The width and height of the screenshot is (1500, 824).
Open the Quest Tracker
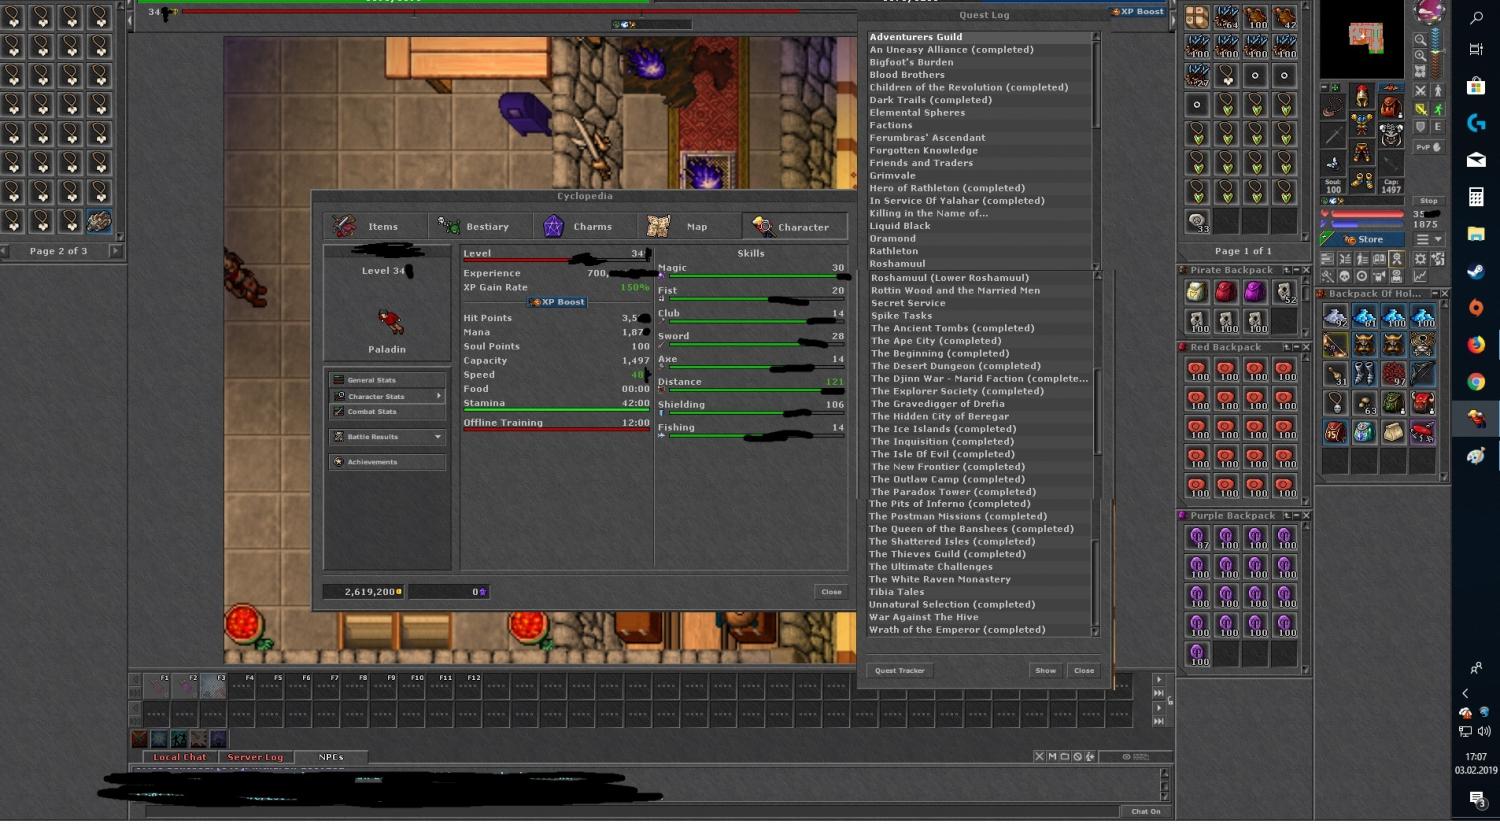900,671
